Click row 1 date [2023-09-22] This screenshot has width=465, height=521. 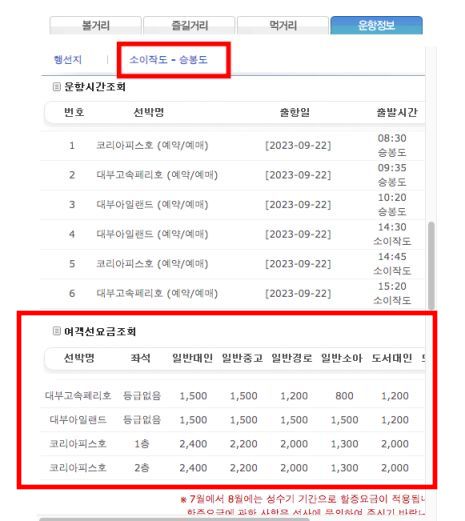click(x=298, y=145)
